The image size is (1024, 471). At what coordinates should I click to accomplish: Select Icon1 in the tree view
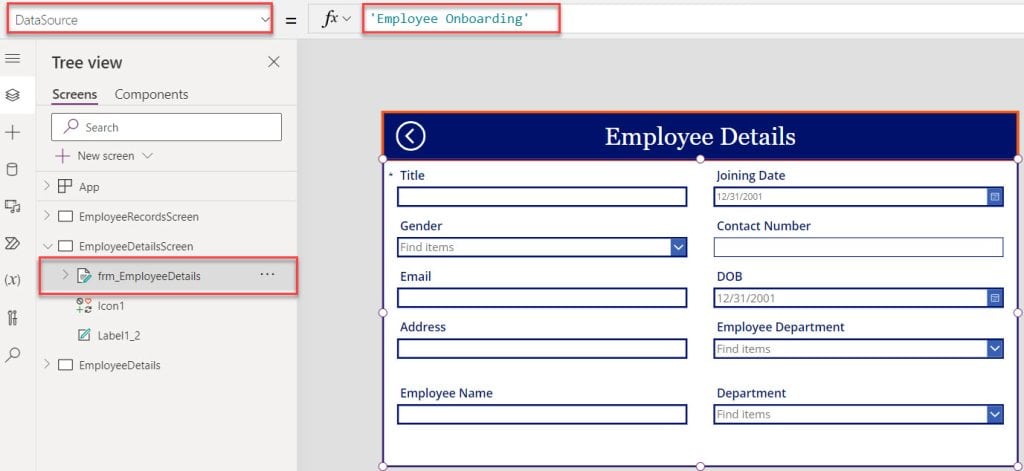(x=111, y=306)
